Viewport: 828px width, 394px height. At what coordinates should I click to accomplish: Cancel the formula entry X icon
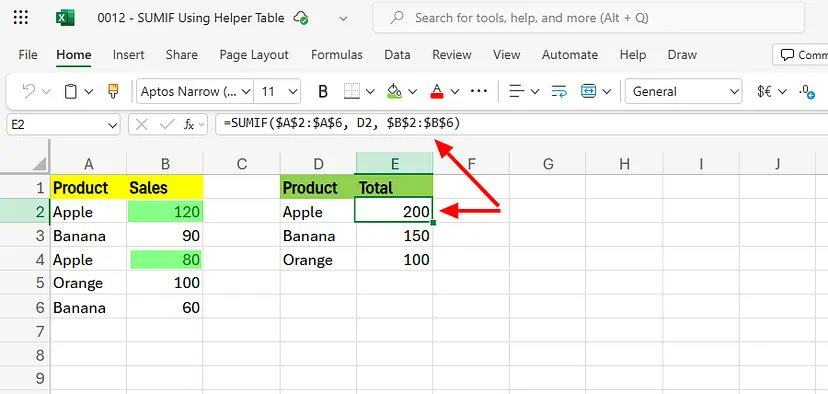click(x=142, y=125)
